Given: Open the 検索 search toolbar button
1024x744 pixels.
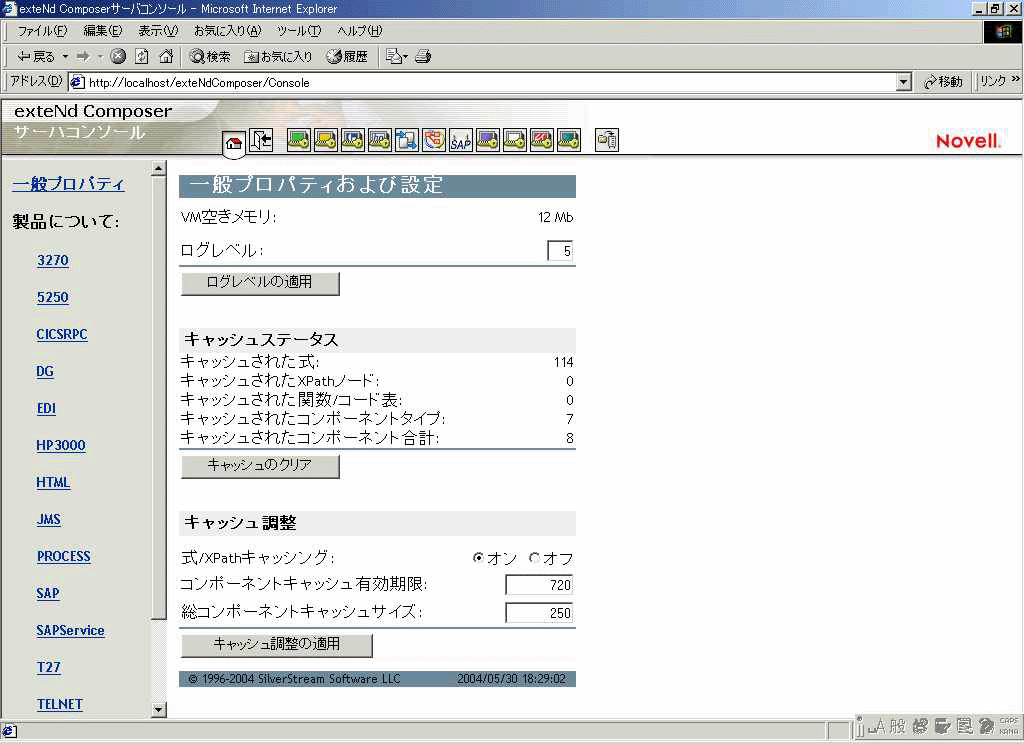Looking at the screenshot, I should pyautogui.click(x=210, y=57).
